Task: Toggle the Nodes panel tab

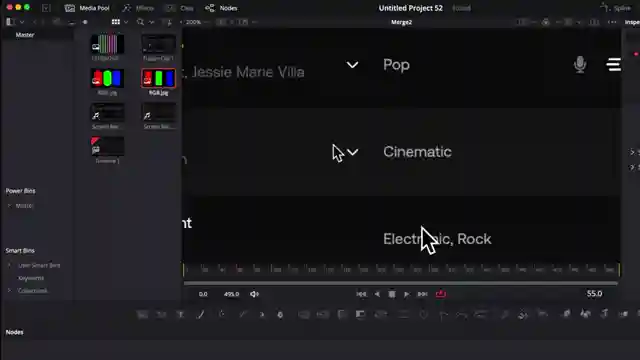Action: [221, 8]
